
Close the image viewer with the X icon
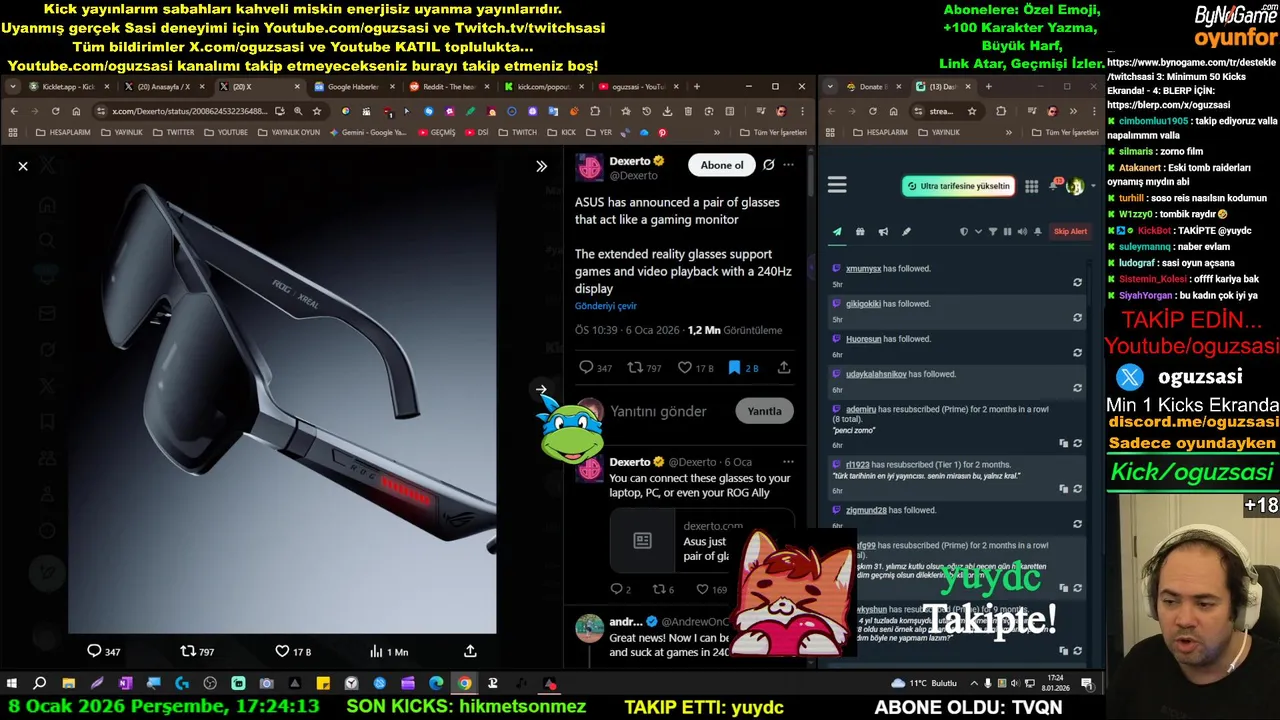pyautogui.click(x=23, y=166)
